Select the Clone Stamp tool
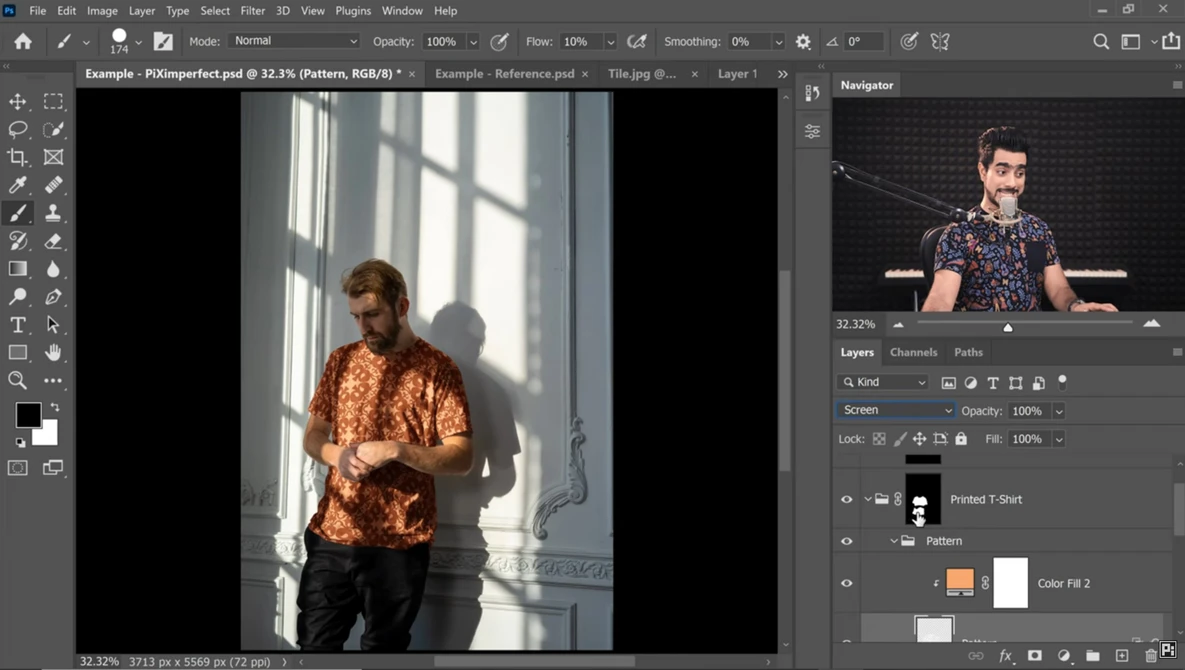The width and height of the screenshot is (1185, 670). pos(53,213)
